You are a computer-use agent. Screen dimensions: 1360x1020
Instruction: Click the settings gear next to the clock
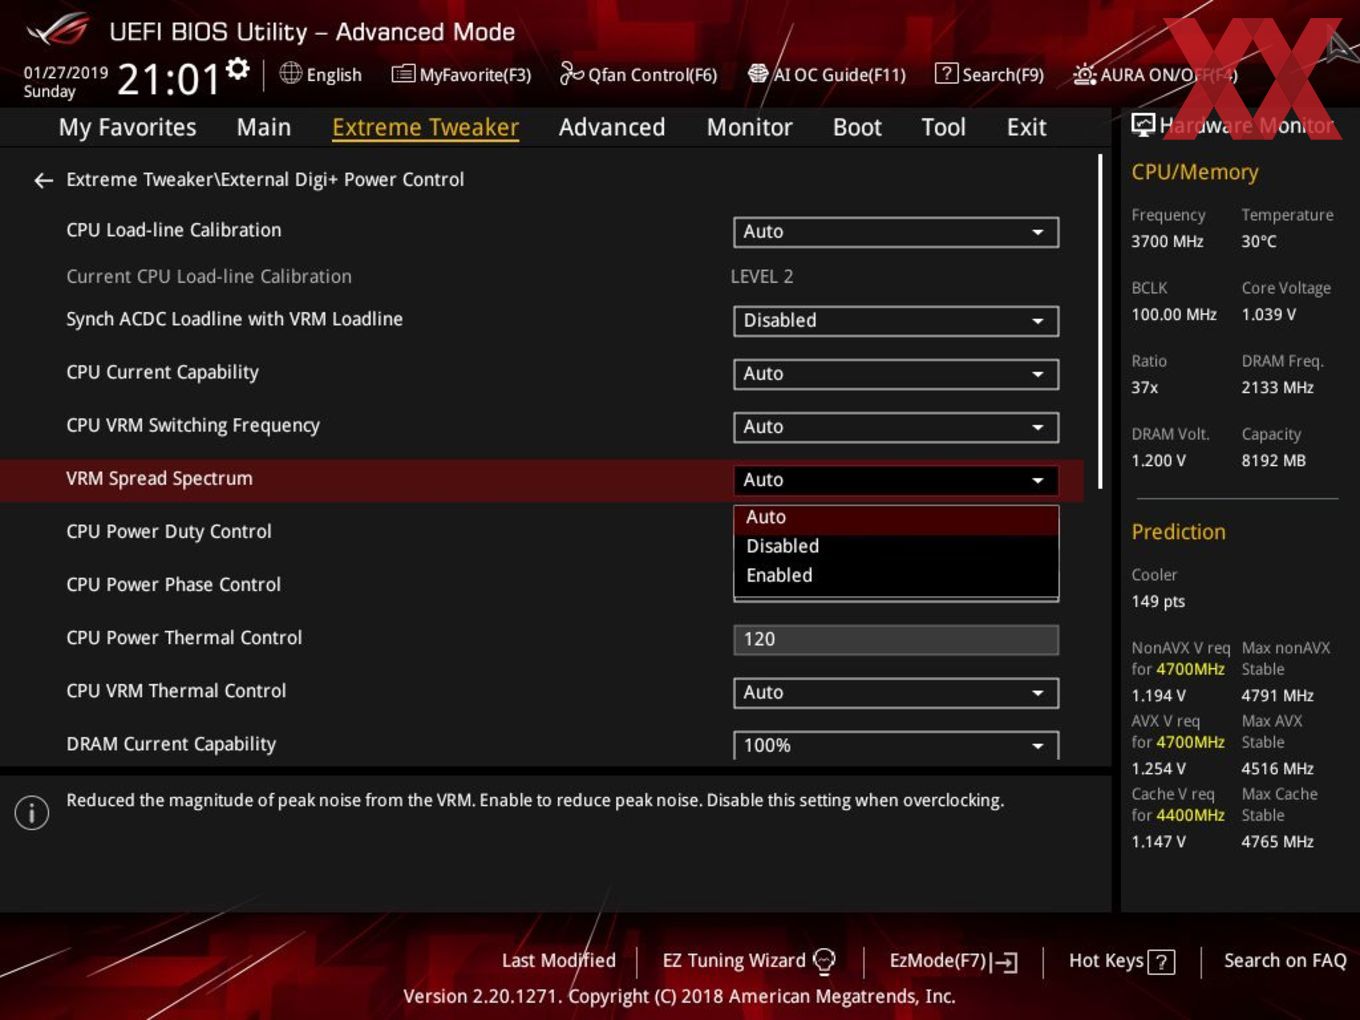238,68
